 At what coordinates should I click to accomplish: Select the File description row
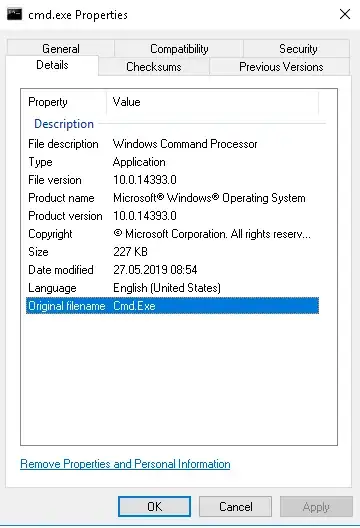pos(172,144)
